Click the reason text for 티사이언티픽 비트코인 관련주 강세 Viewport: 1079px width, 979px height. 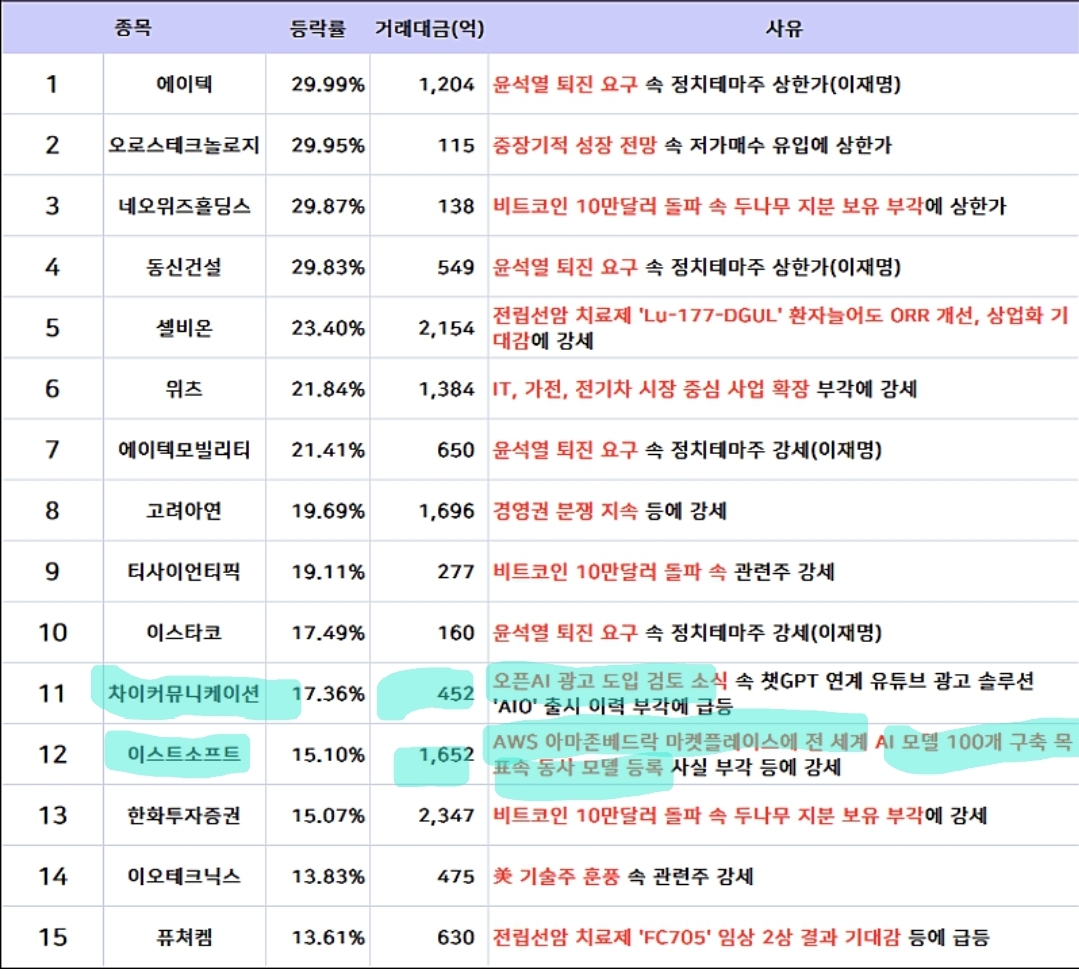[x=663, y=572]
